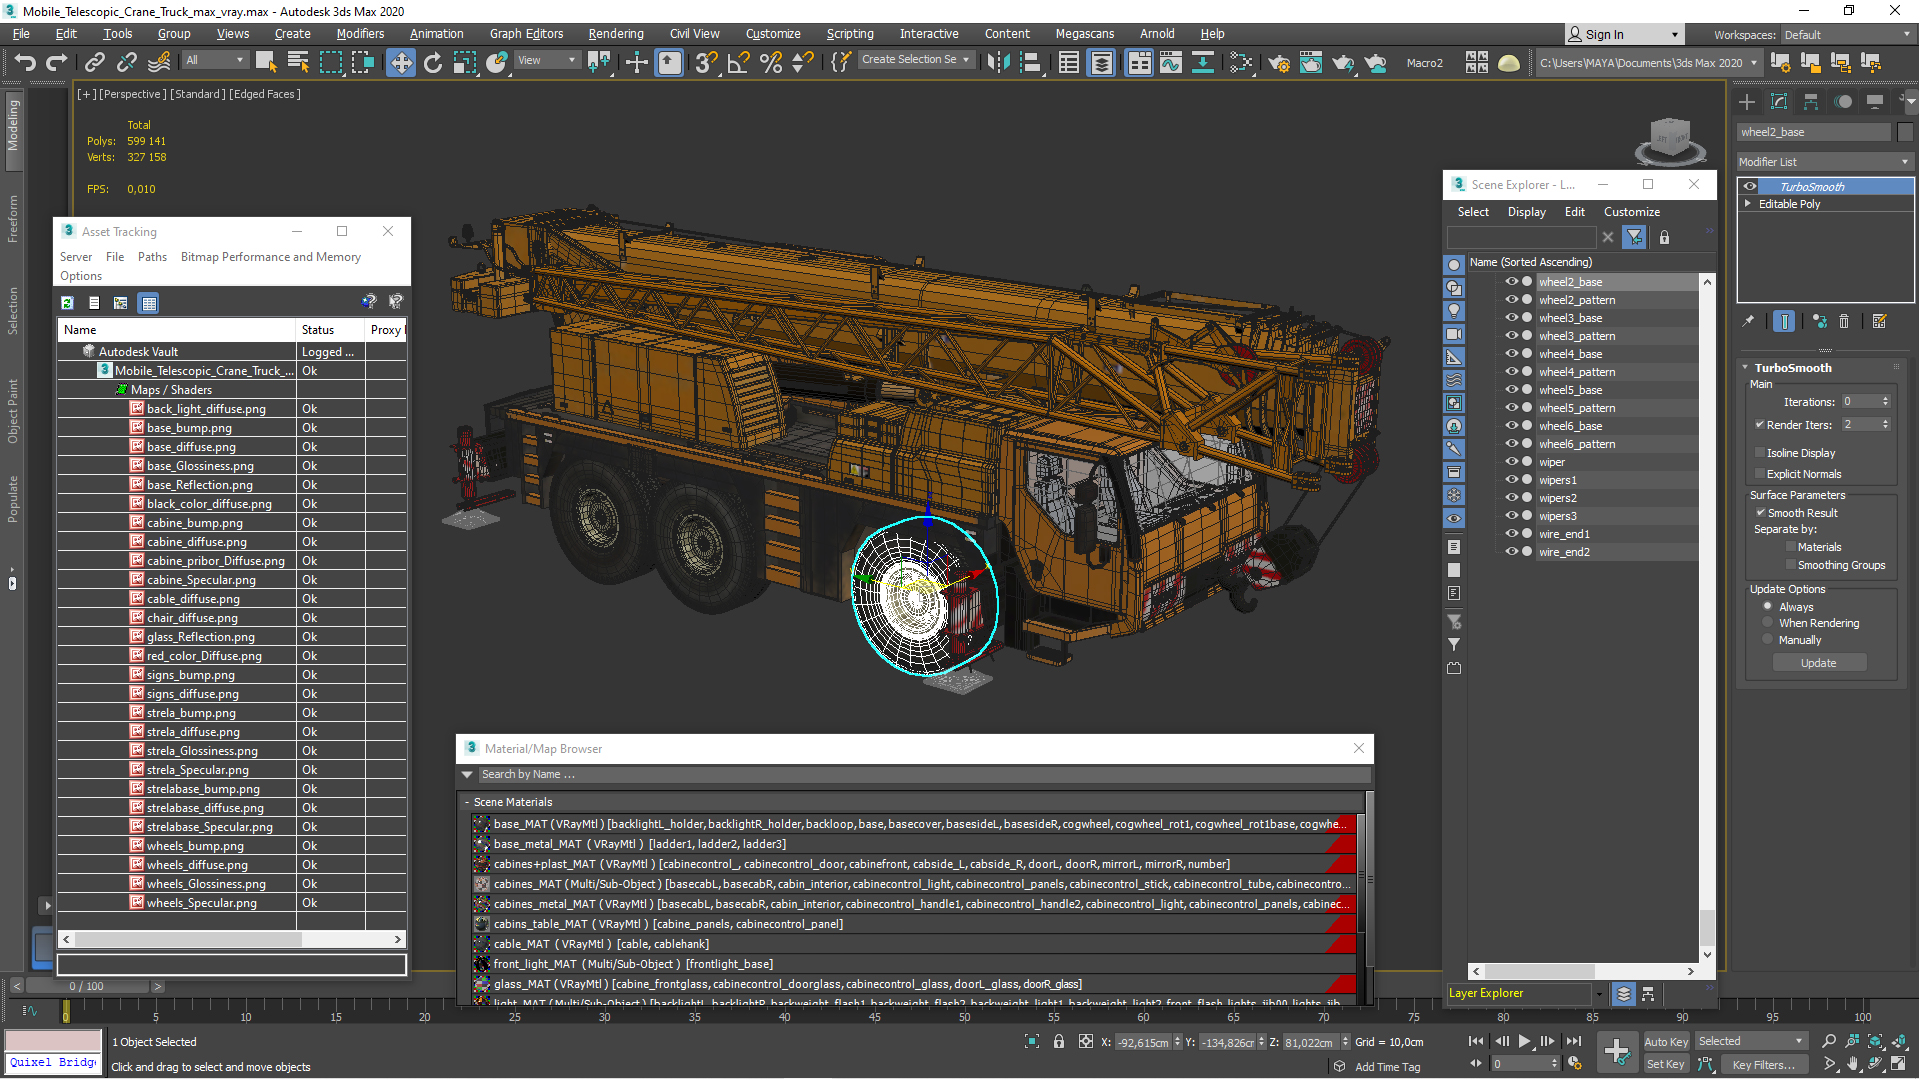The width and height of the screenshot is (1920, 1080).
Task: Uncheck the Smooth Result checkbox
Action: click(x=1761, y=513)
